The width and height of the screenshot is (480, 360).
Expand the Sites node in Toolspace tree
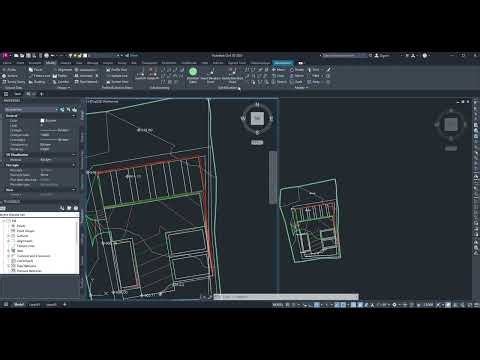9,251
